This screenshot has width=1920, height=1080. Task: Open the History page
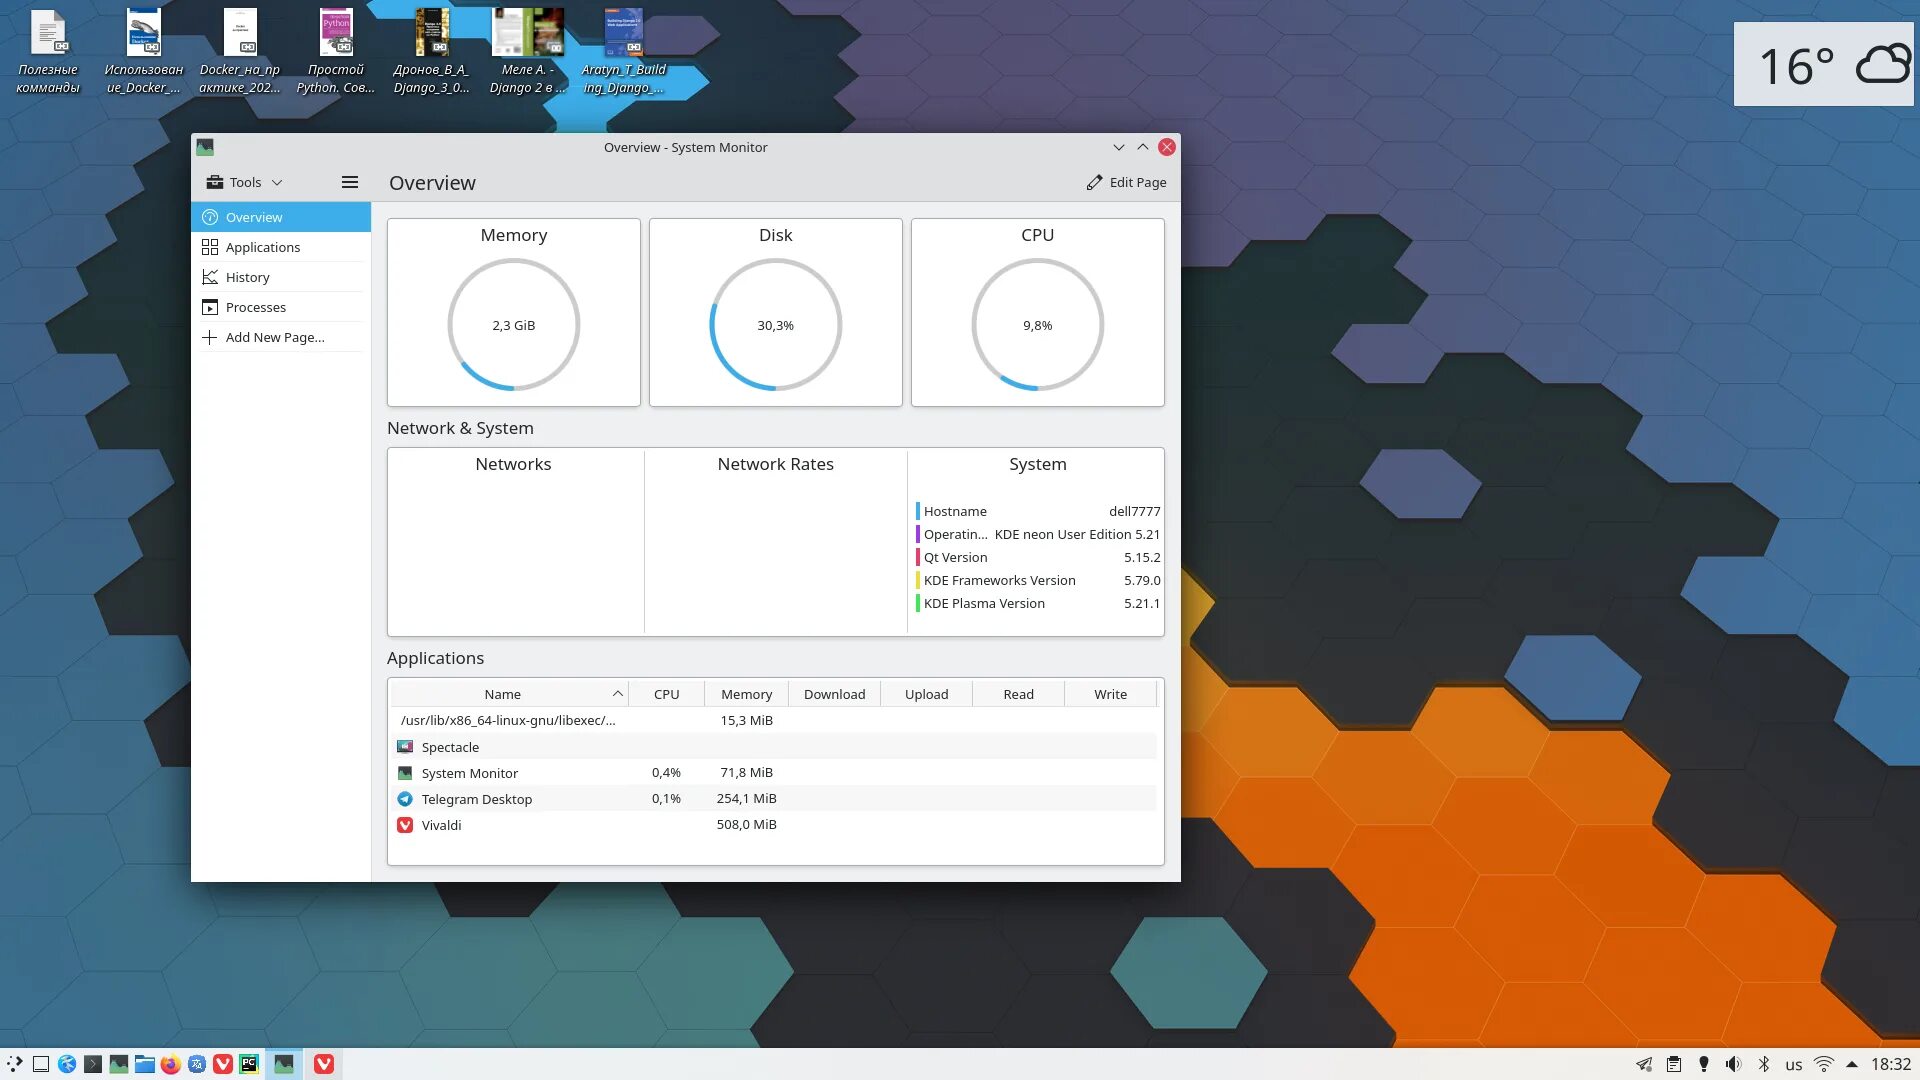pyautogui.click(x=248, y=277)
